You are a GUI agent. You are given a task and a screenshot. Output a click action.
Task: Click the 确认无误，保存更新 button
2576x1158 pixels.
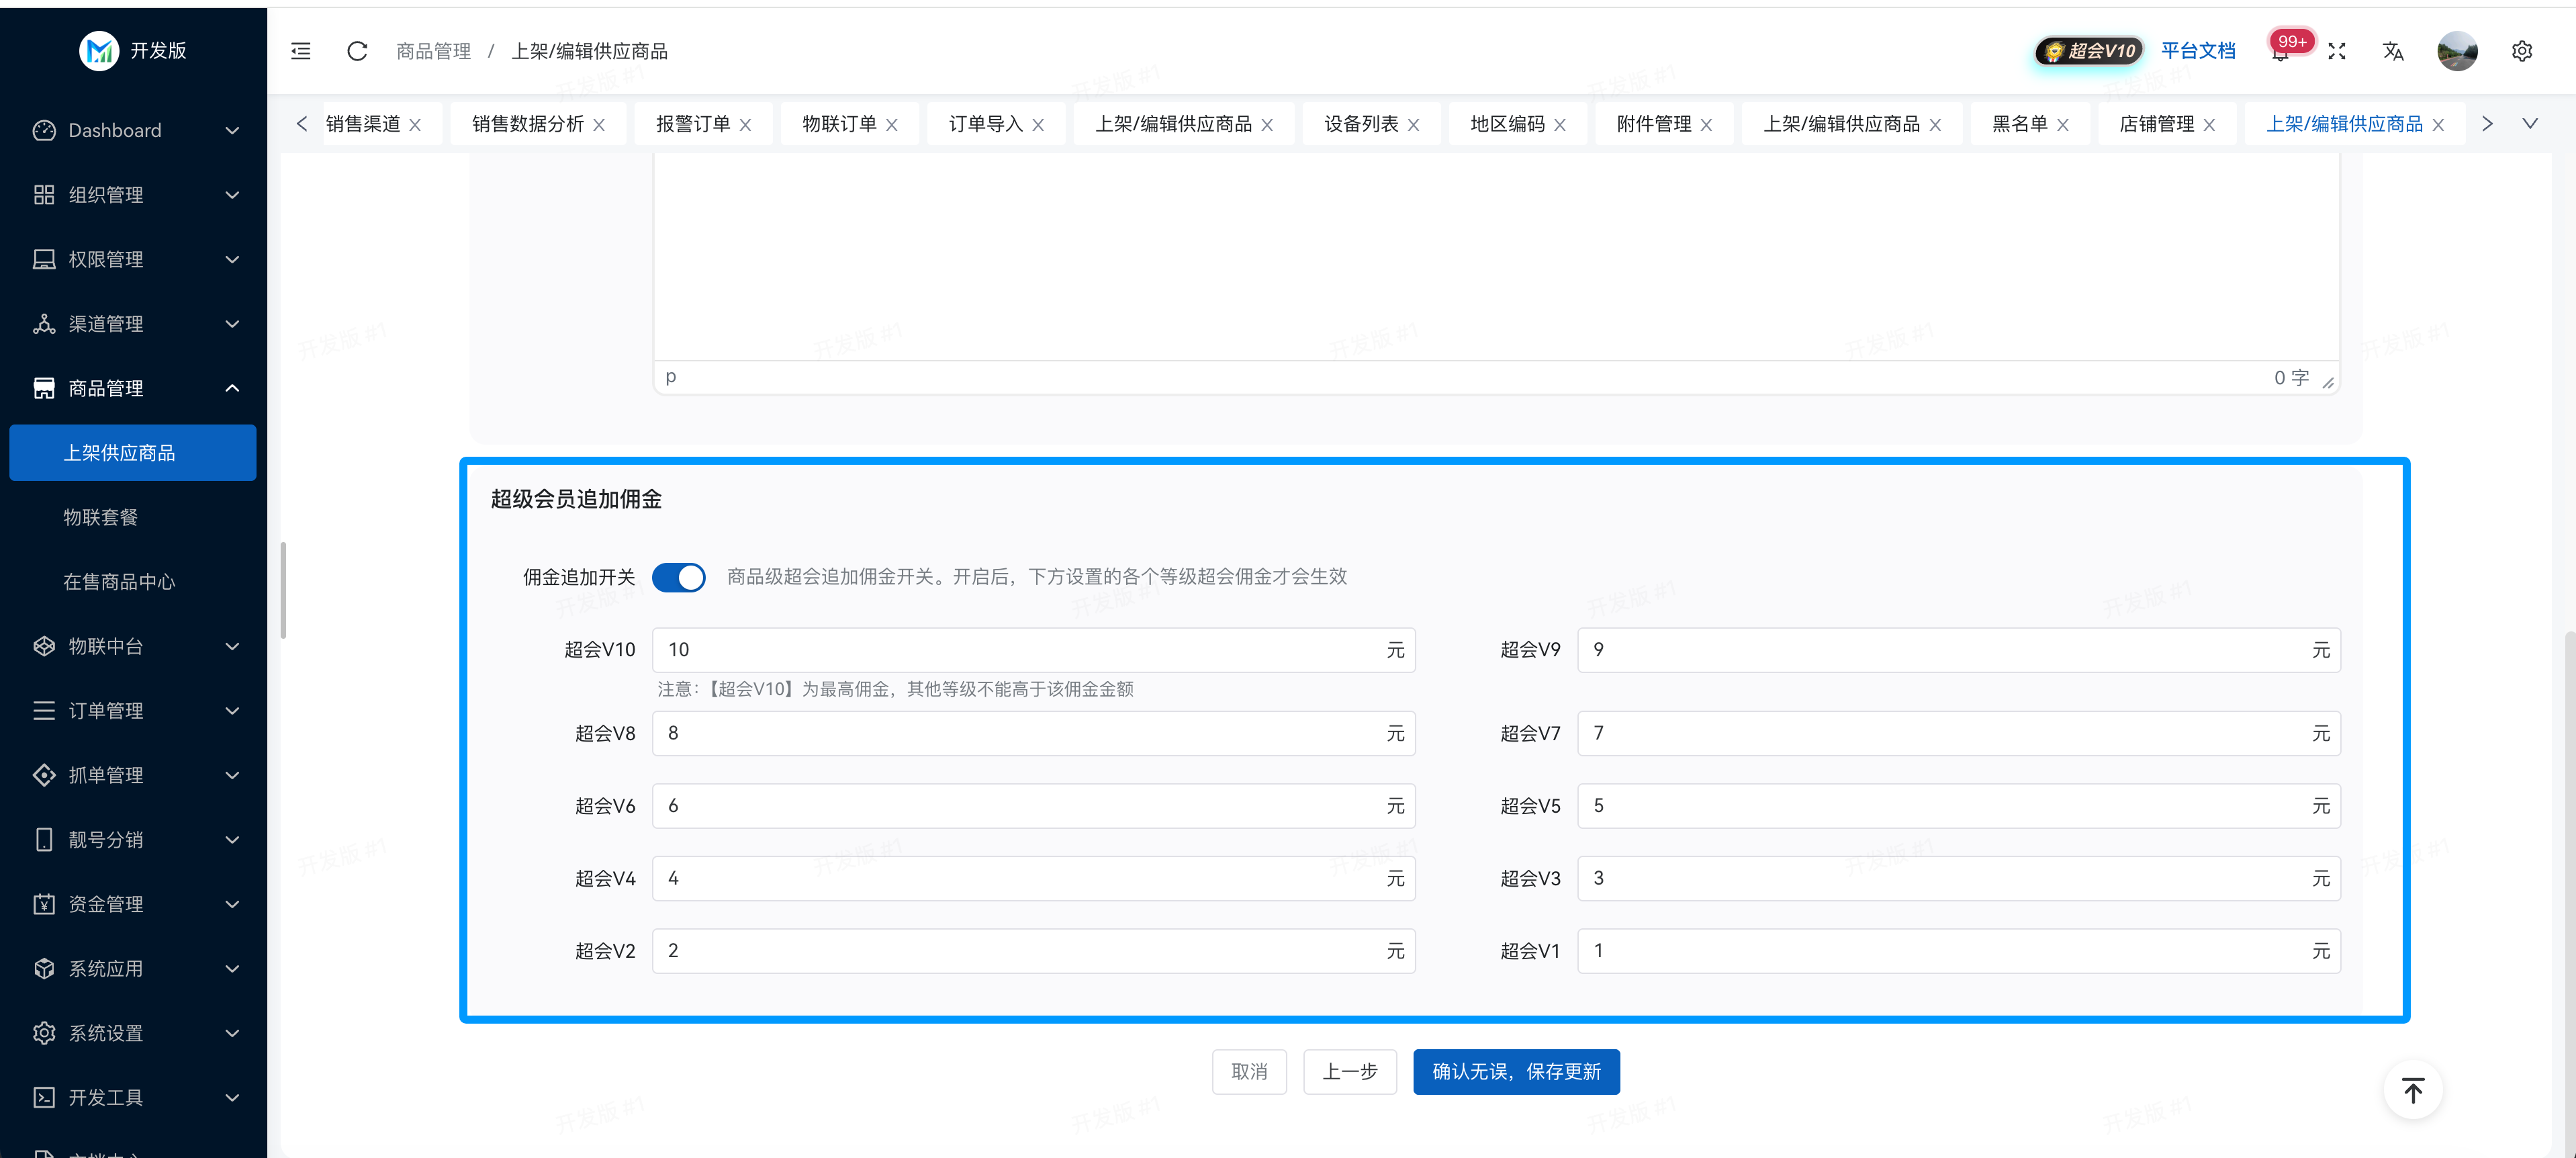pyautogui.click(x=1515, y=1072)
